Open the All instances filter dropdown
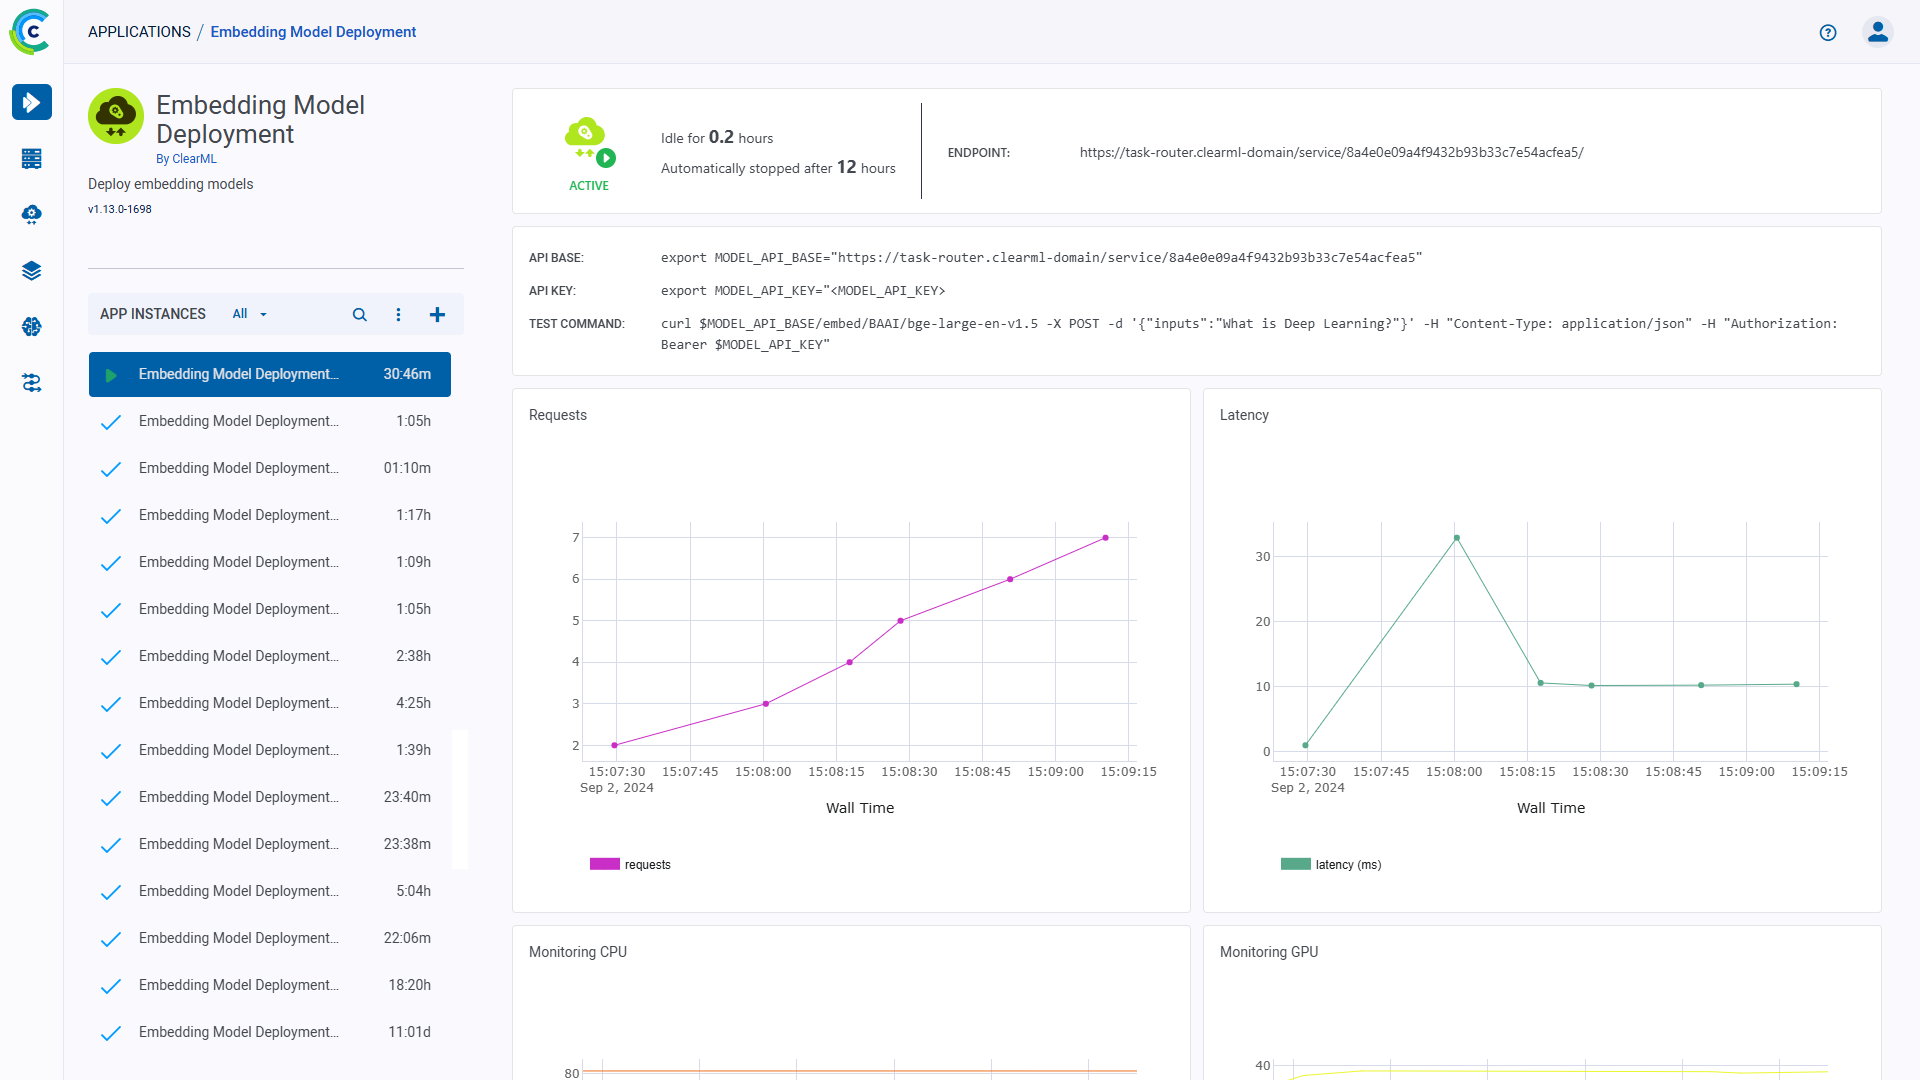Viewport: 1920px width, 1080px height. click(x=248, y=314)
